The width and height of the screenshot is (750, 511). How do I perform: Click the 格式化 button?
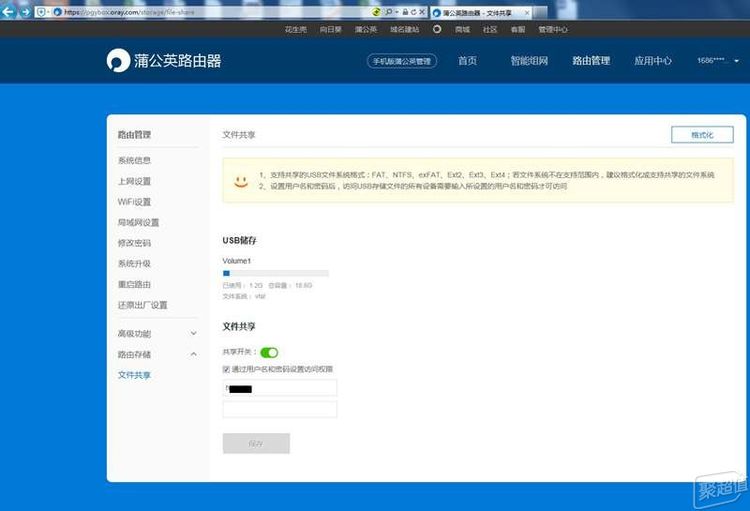(x=702, y=135)
